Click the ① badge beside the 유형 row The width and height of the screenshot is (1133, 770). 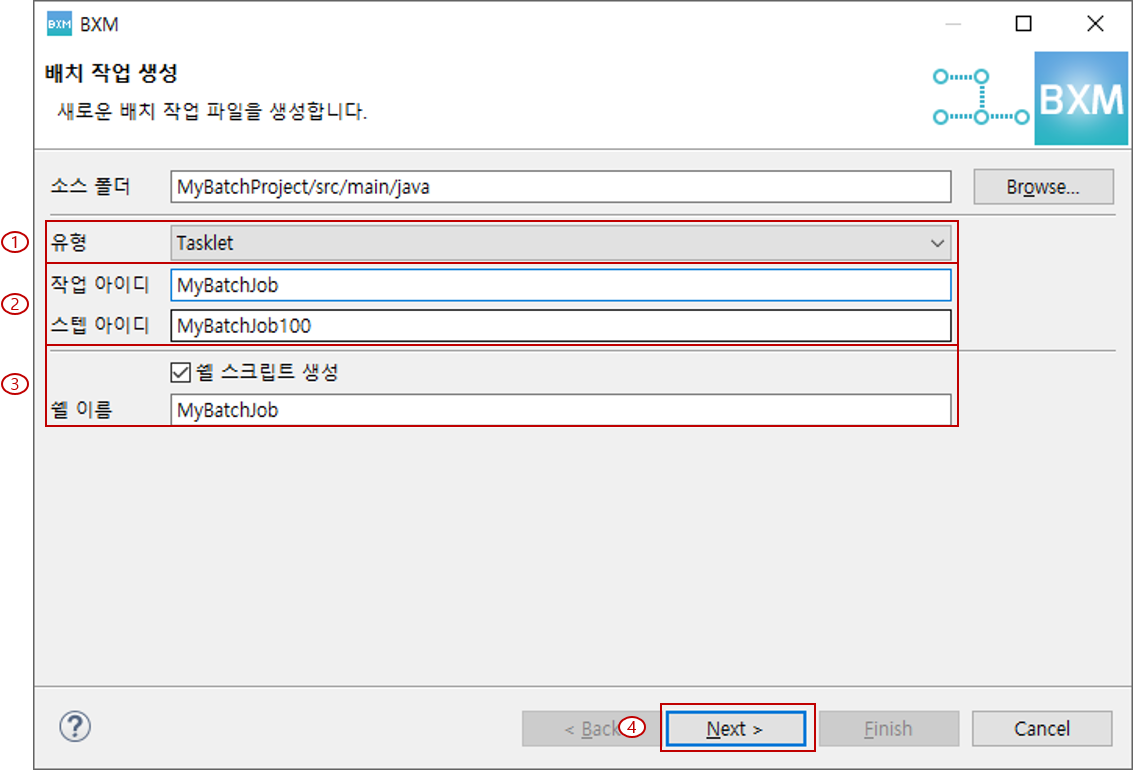click(x=14, y=241)
